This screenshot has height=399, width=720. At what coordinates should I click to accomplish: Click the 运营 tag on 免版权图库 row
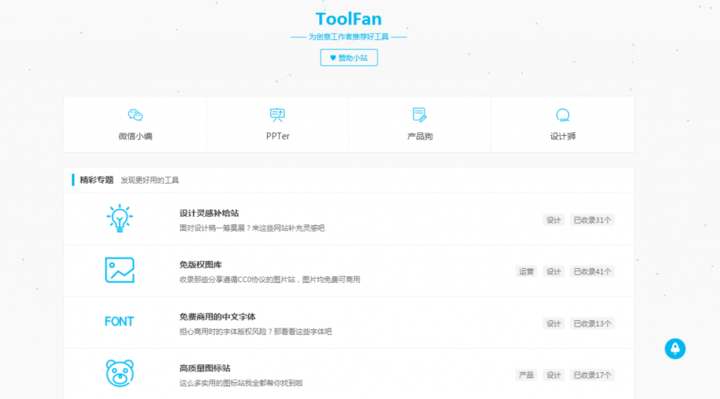pyautogui.click(x=526, y=272)
